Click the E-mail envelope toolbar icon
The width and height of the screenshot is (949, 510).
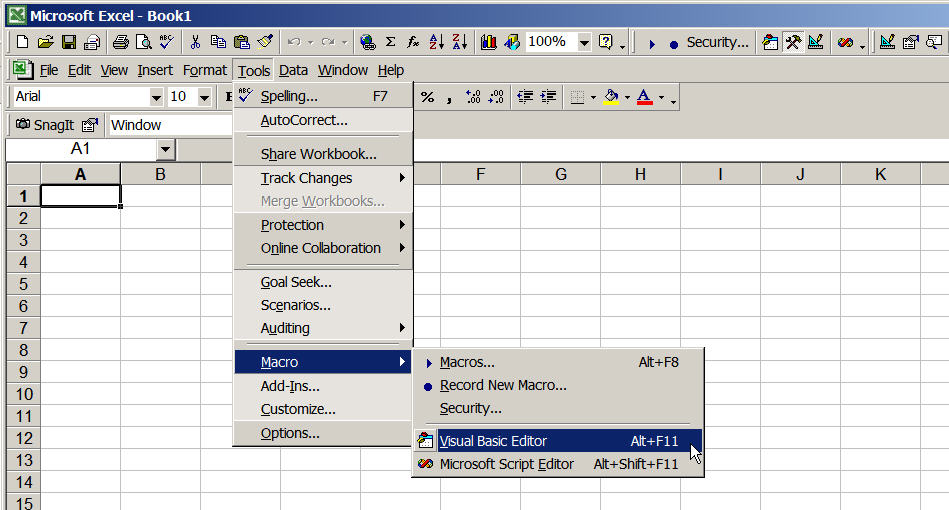[92, 42]
